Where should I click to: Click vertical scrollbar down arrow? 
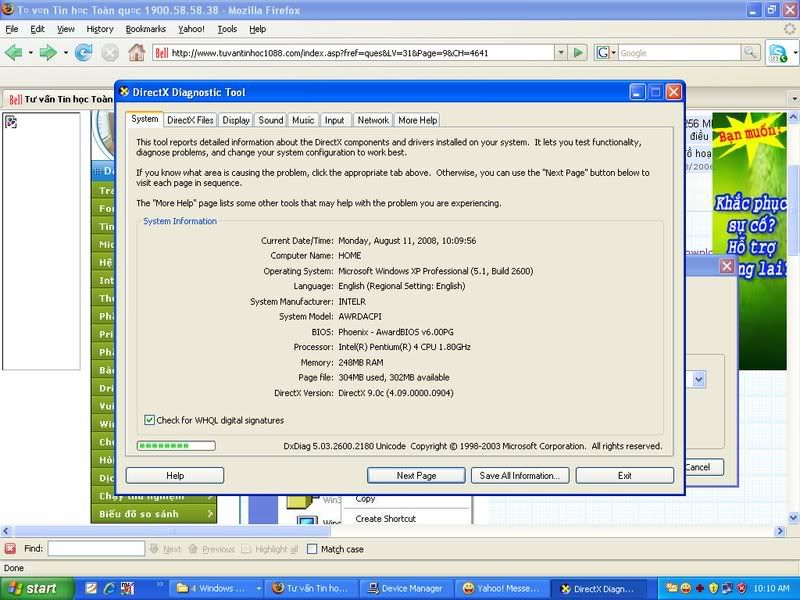pyautogui.click(x=793, y=518)
